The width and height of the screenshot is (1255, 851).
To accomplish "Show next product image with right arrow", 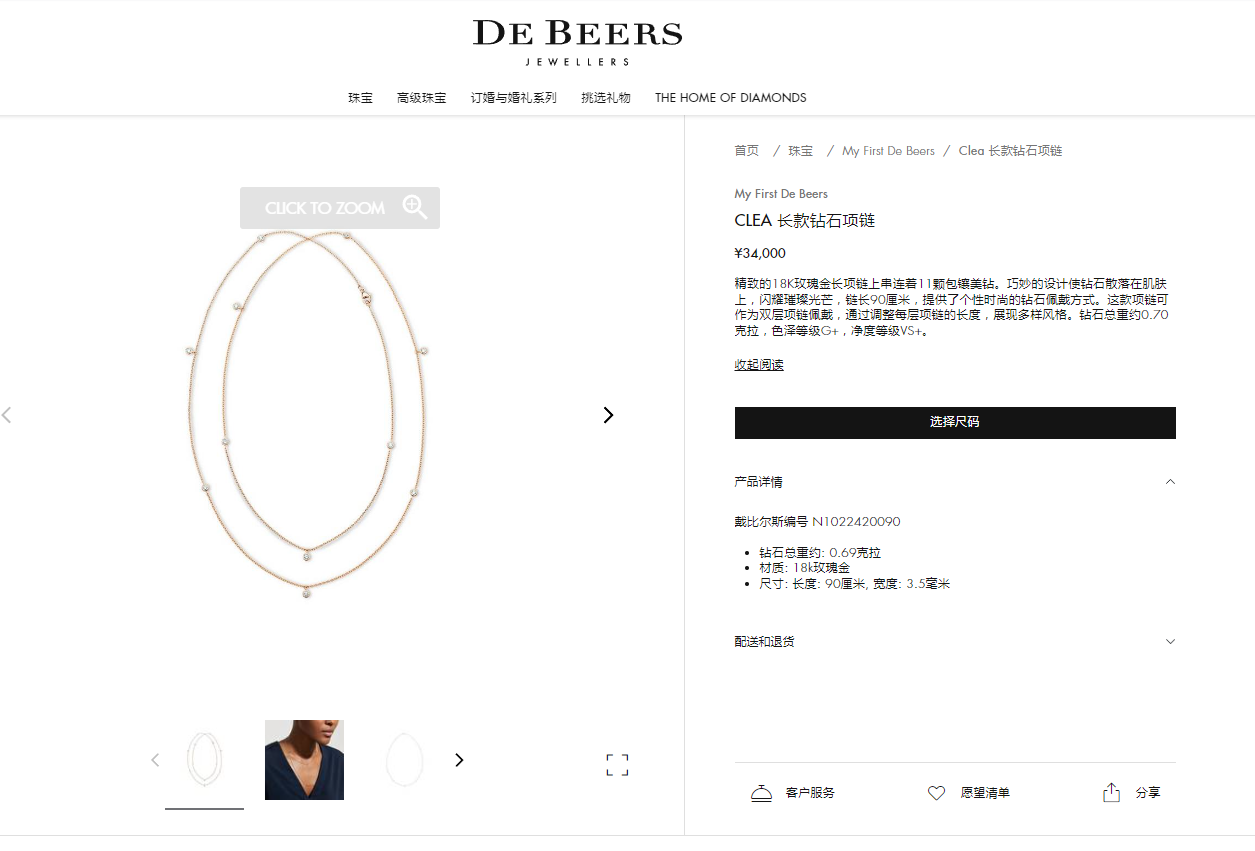I will pyautogui.click(x=608, y=415).
